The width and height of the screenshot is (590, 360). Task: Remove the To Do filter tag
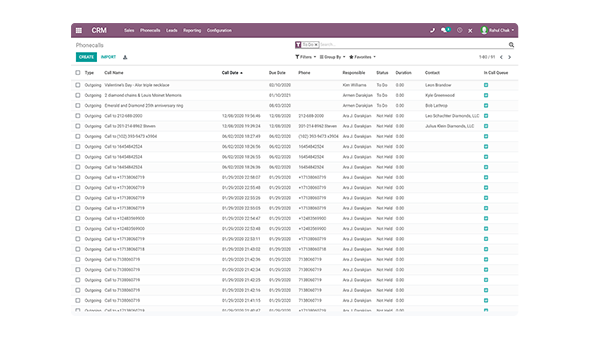[x=316, y=45]
